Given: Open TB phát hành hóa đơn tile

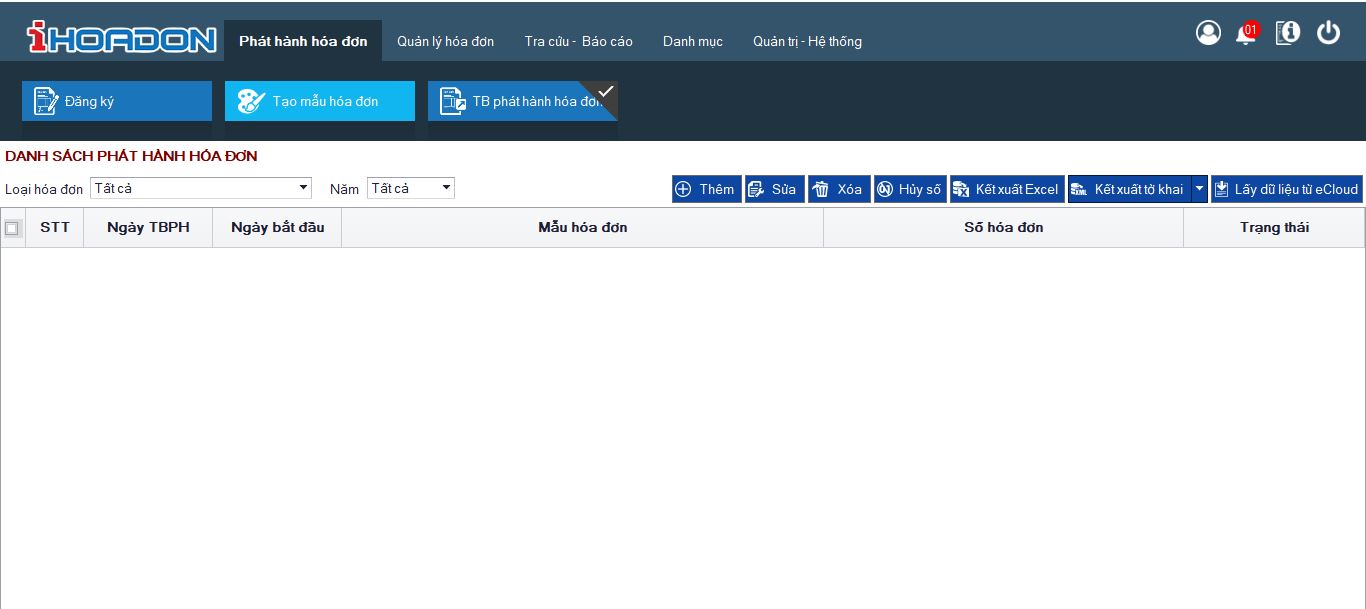Looking at the screenshot, I should pyautogui.click(x=522, y=101).
